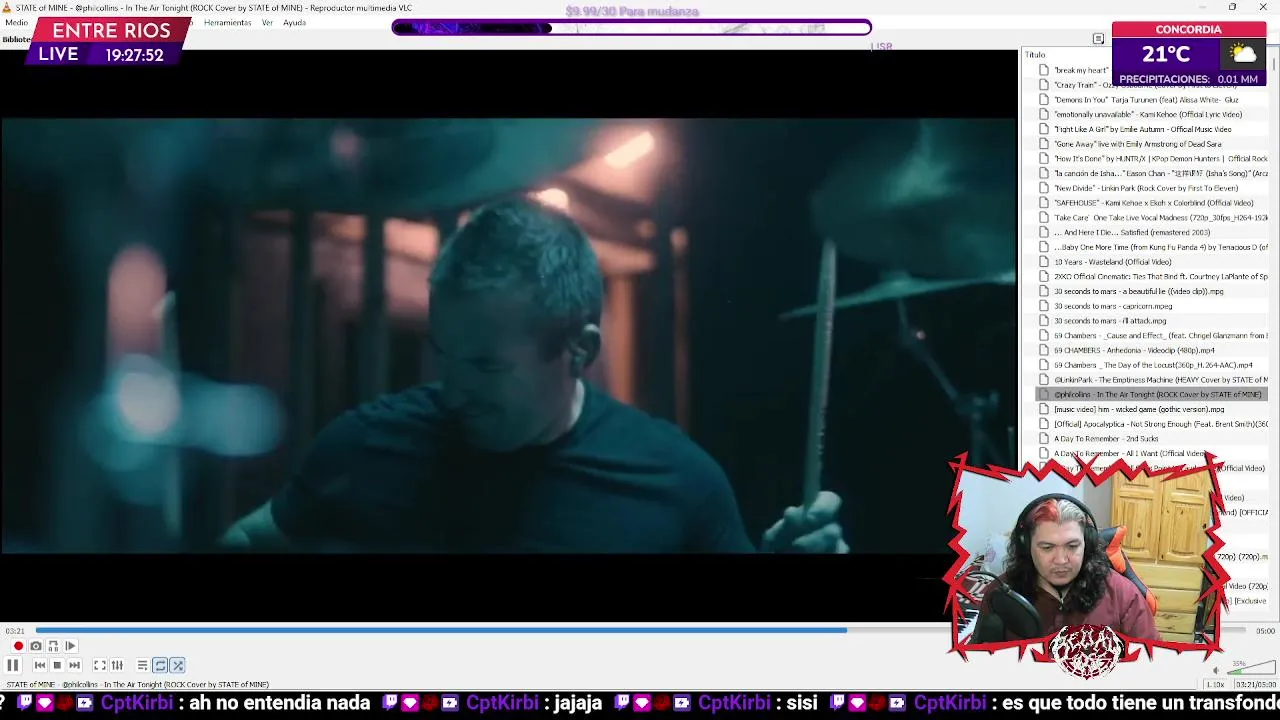This screenshot has width=1280, height=720.
Task: Adjust the volume slider
Action: pyautogui.click(x=1250, y=667)
